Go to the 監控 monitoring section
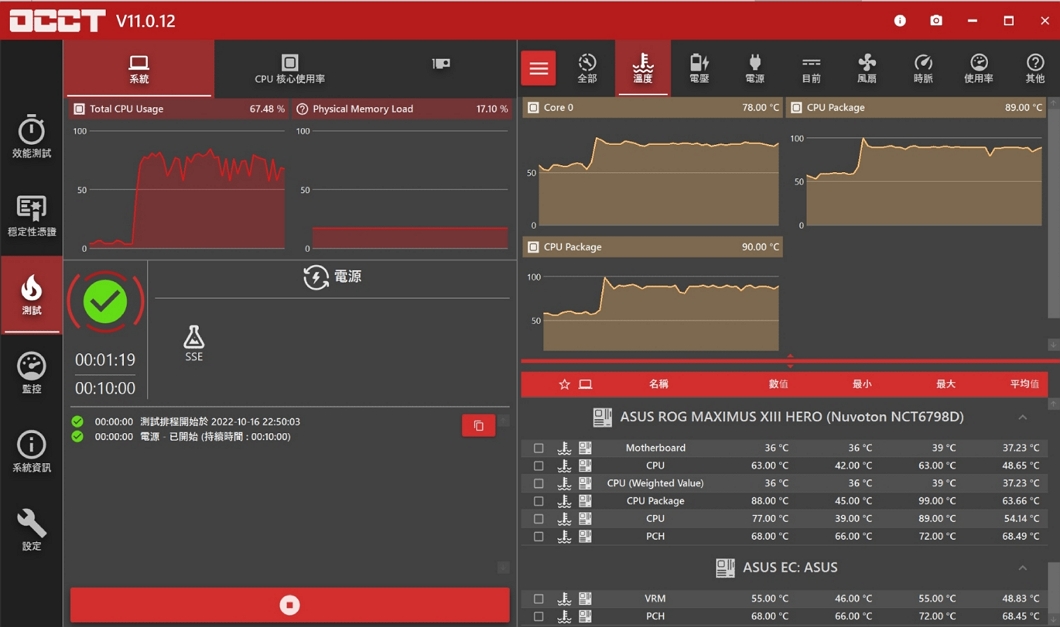 pos(31,373)
